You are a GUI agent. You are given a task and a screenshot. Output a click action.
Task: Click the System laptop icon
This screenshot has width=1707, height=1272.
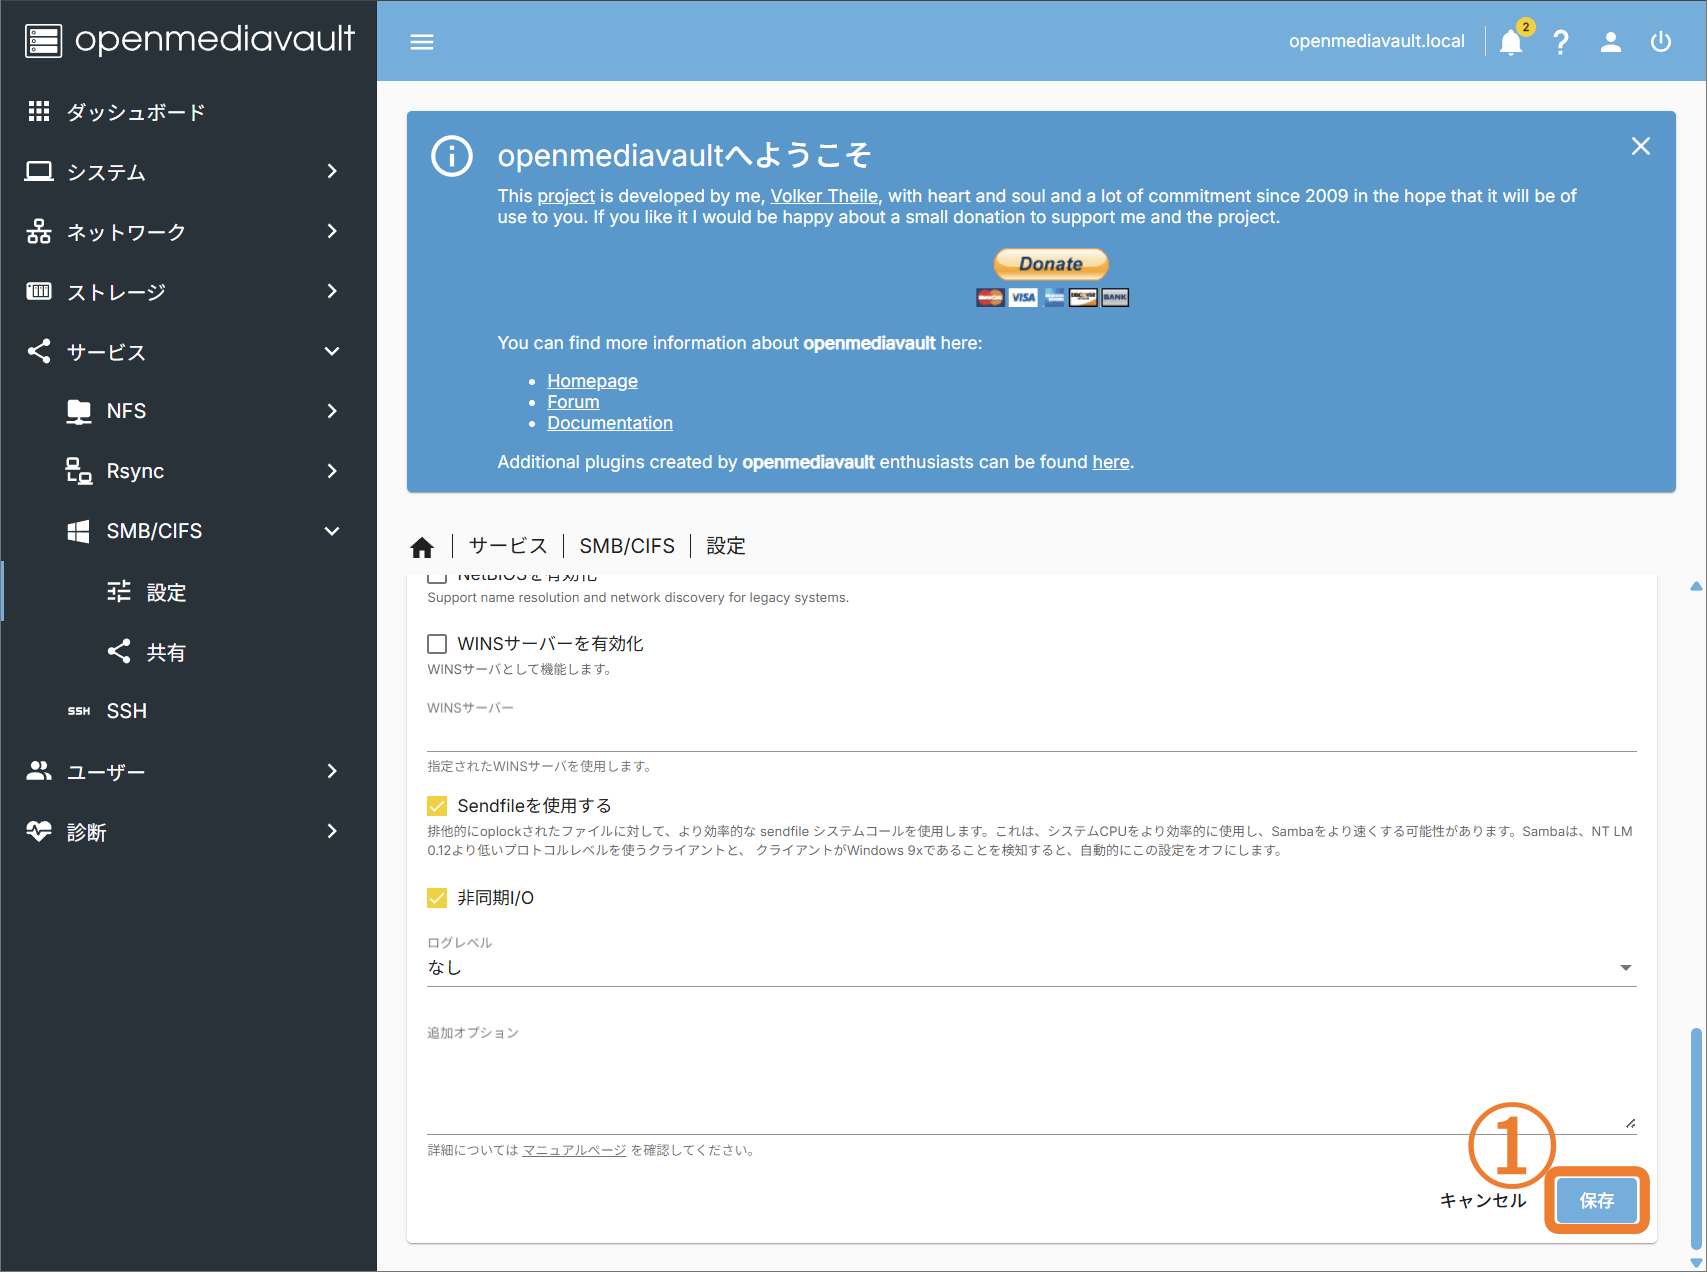click(x=39, y=171)
